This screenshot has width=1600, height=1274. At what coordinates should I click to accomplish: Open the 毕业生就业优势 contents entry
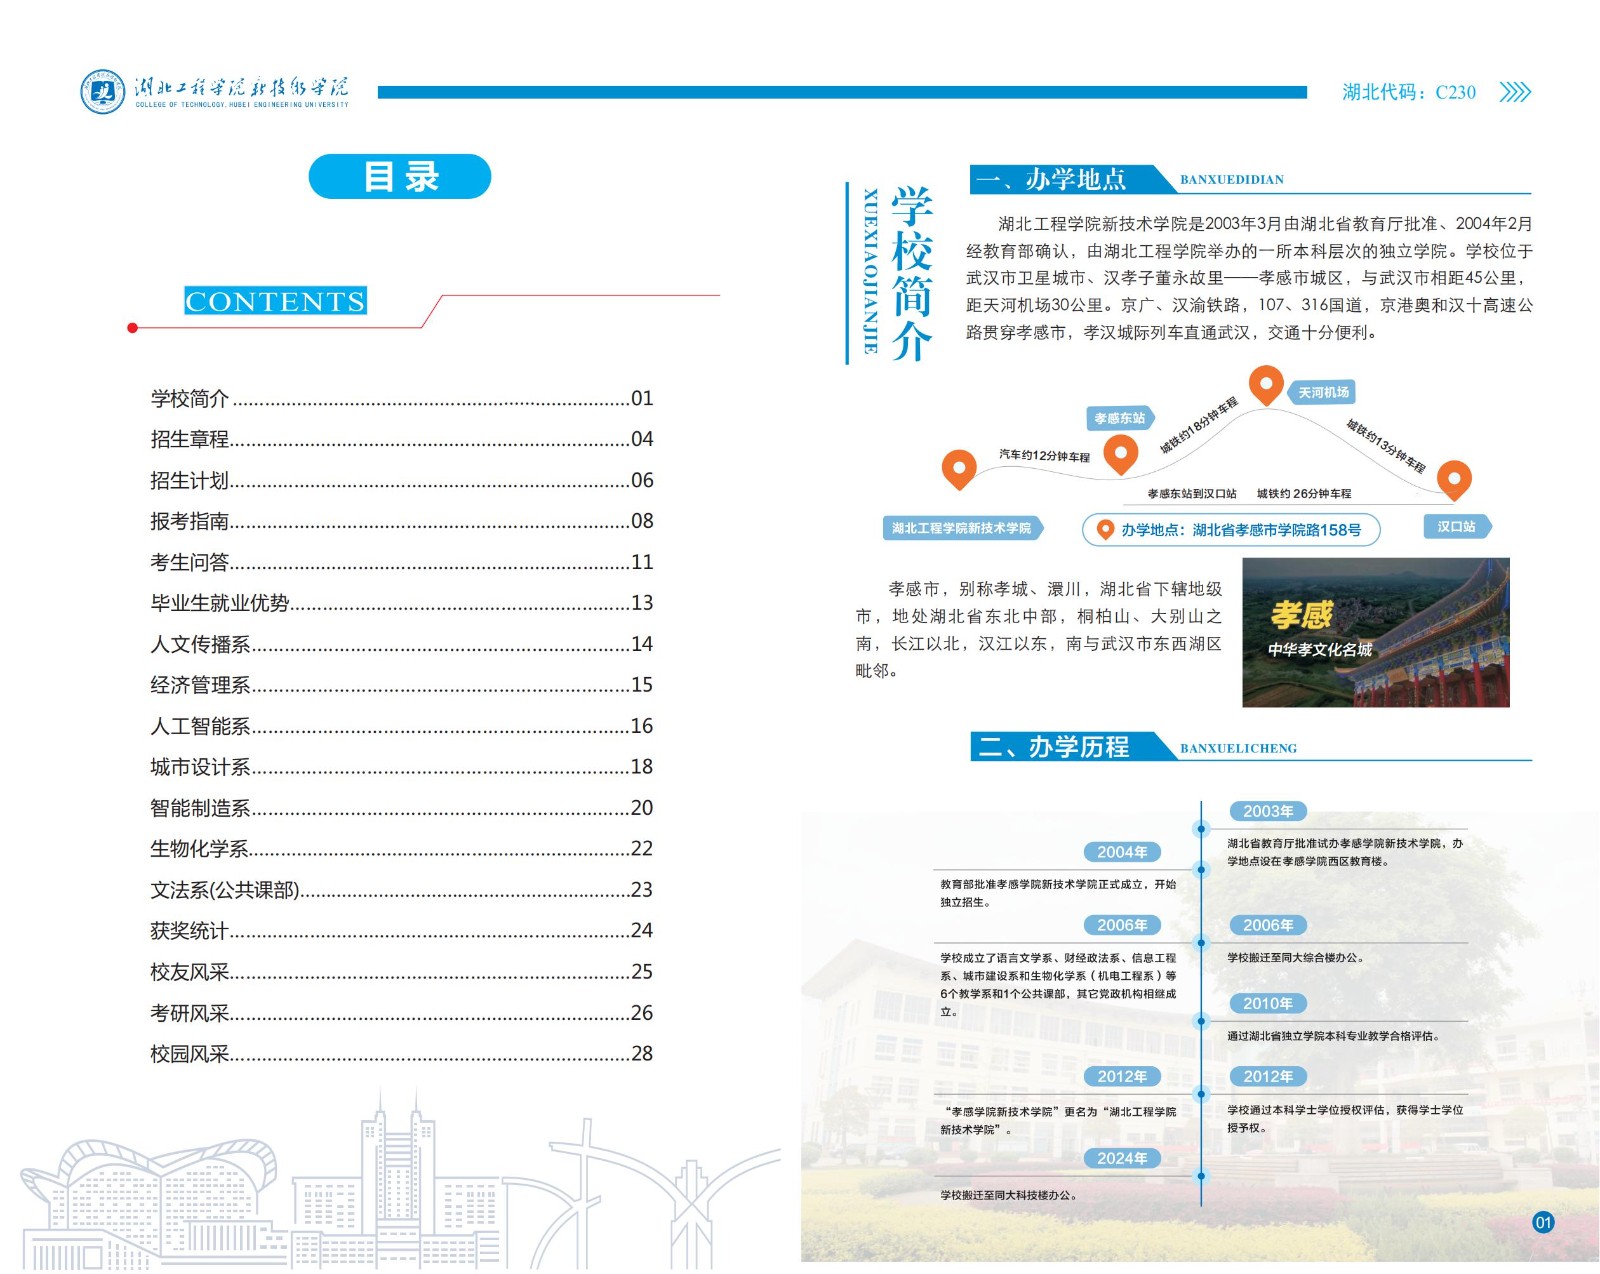pos(401,603)
